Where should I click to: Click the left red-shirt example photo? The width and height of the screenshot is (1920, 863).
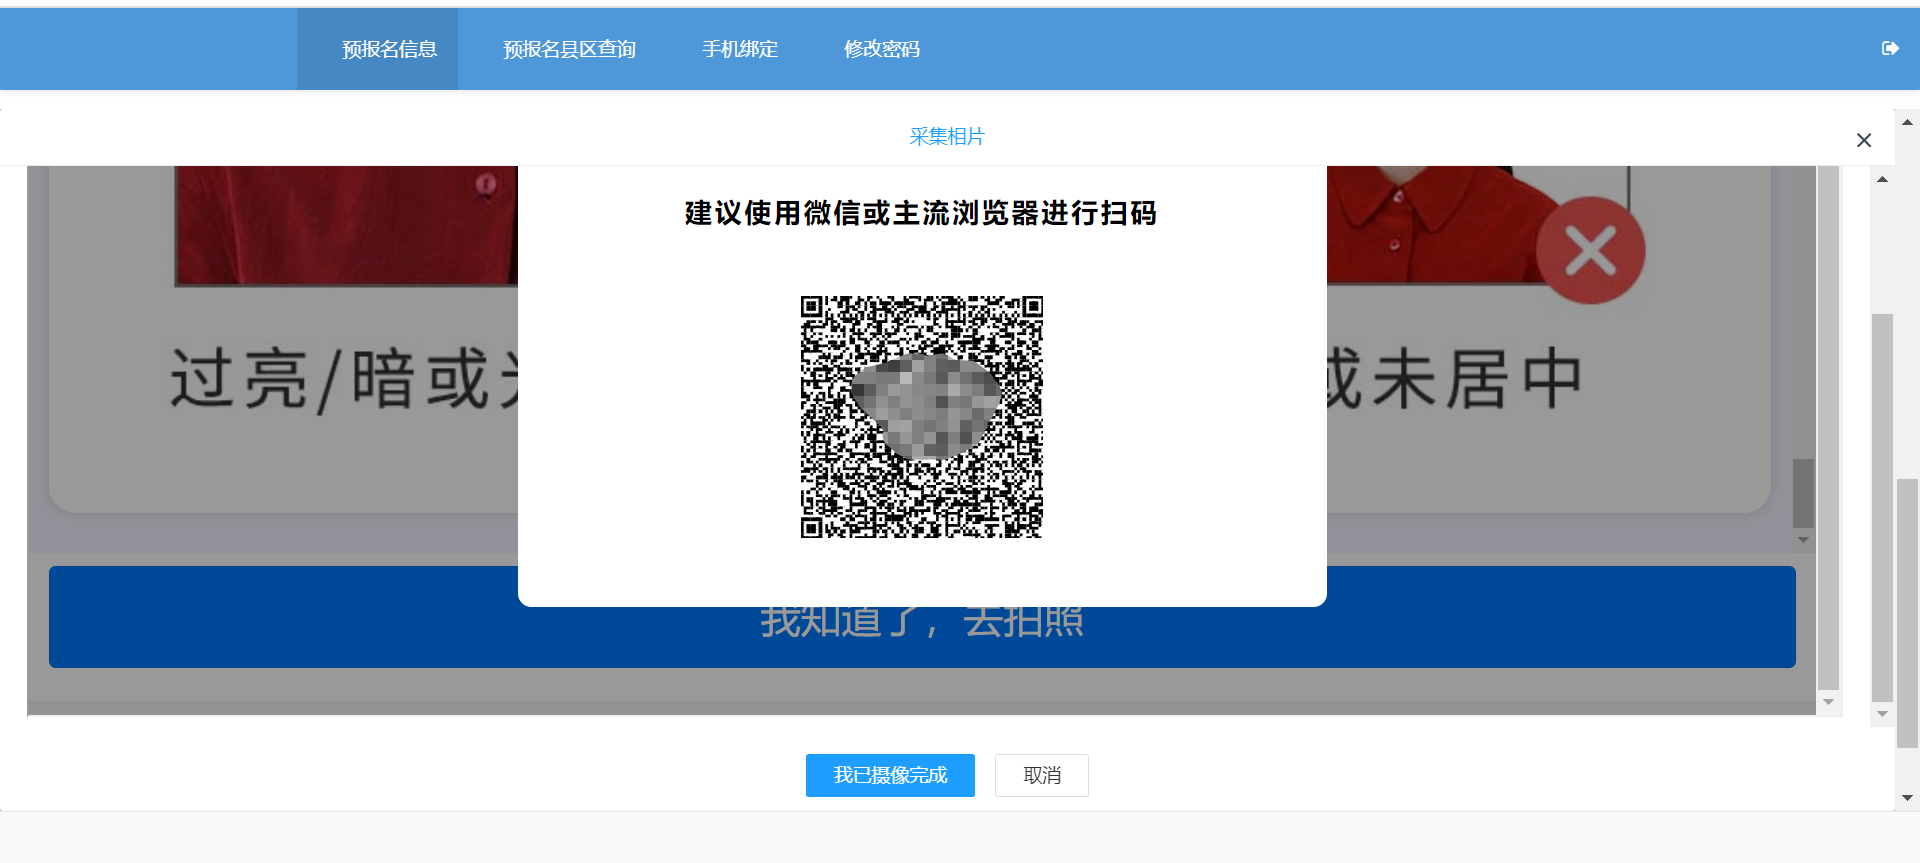pyautogui.click(x=346, y=225)
